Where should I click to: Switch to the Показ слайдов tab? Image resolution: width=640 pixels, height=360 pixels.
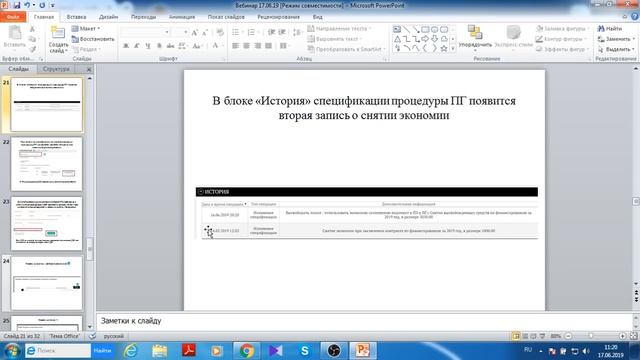[x=226, y=17]
